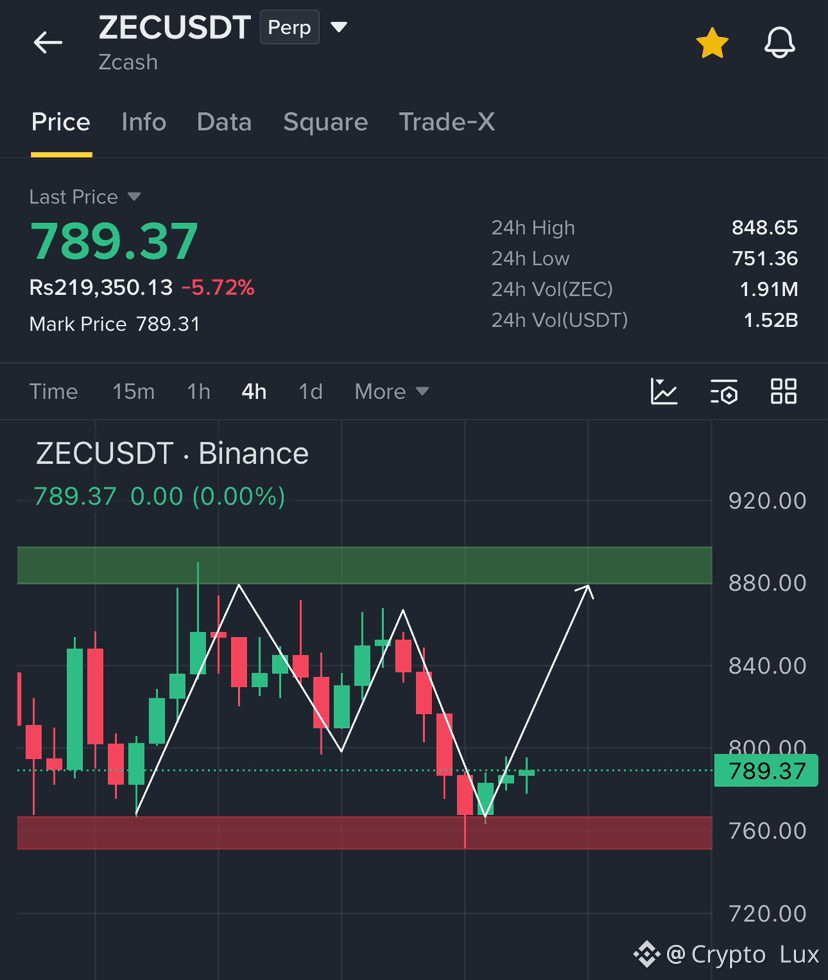Go back with the left arrow
828x980 pixels.
48,42
